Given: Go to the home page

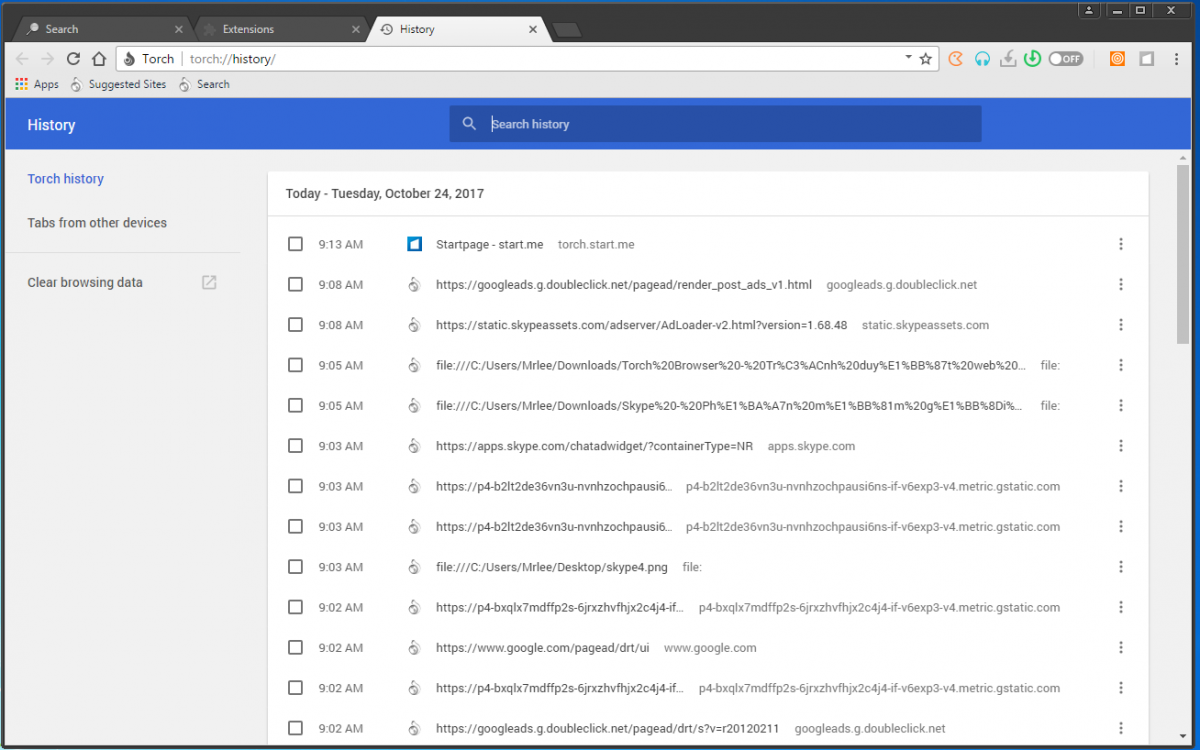Looking at the screenshot, I should pyautogui.click(x=98, y=59).
